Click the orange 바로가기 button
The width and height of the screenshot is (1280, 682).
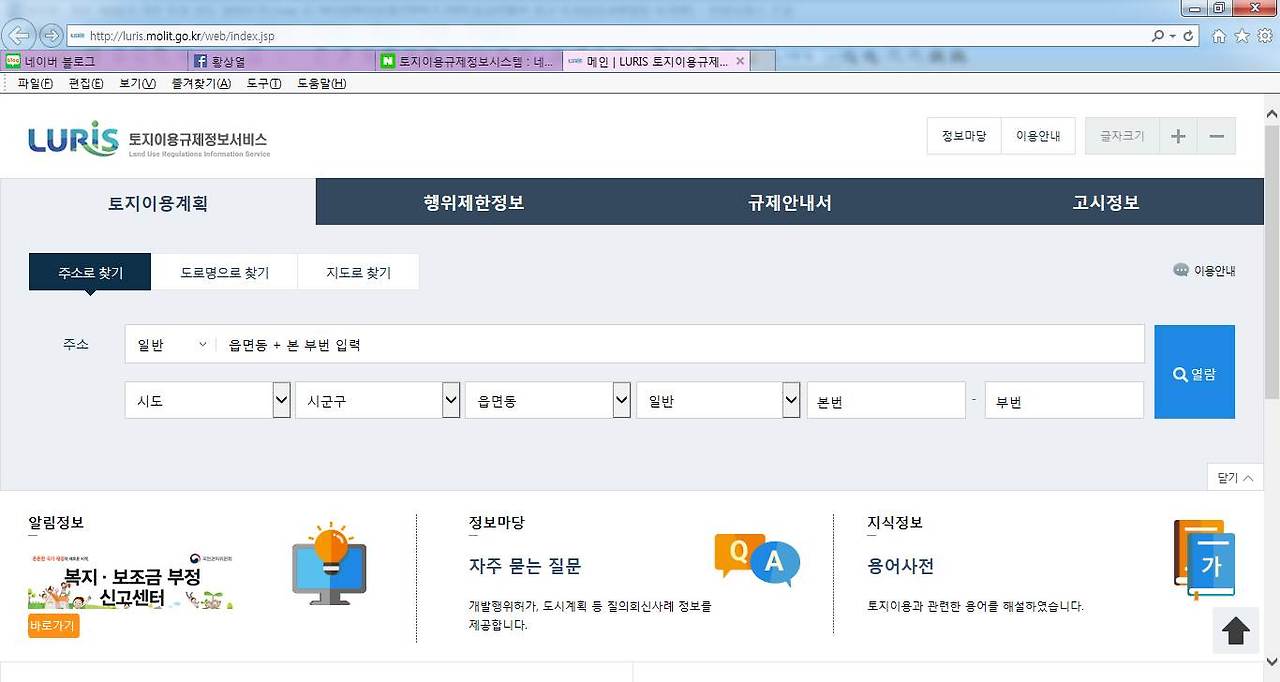click(x=54, y=626)
